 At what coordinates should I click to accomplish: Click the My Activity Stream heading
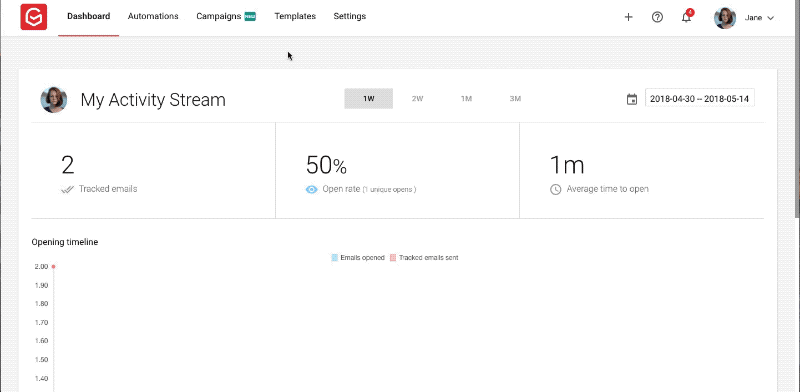153,100
